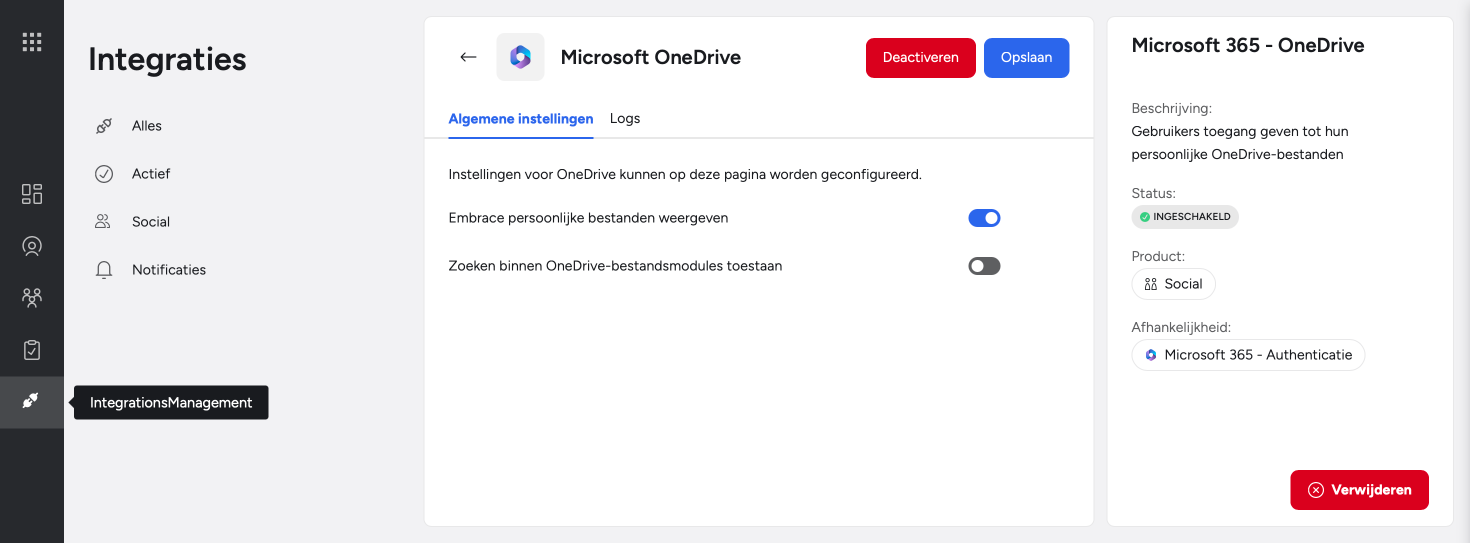The width and height of the screenshot is (1470, 543).
Task: Click the Deactiveren button
Action: pyautogui.click(x=921, y=58)
